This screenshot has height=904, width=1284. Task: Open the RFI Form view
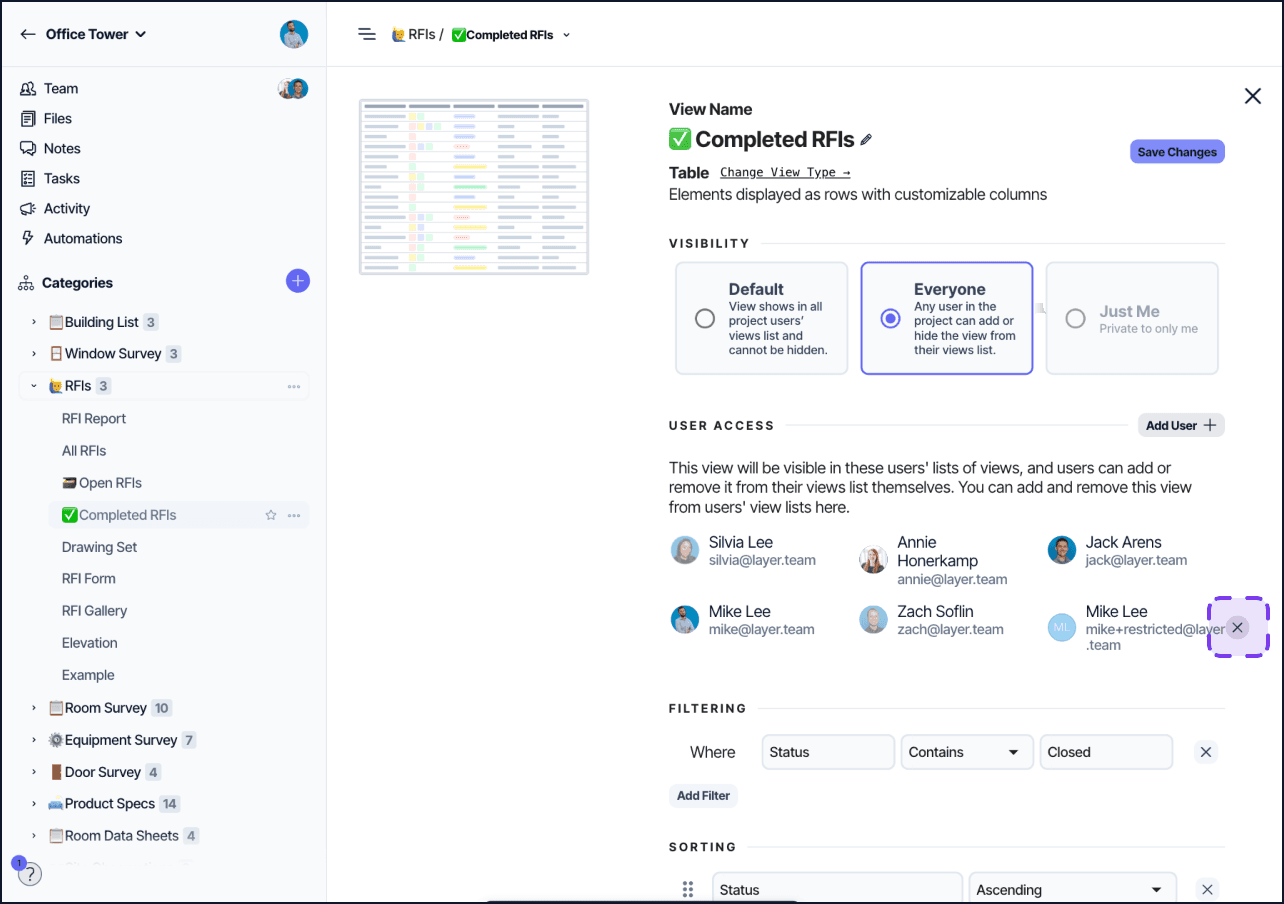pos(89,578)
